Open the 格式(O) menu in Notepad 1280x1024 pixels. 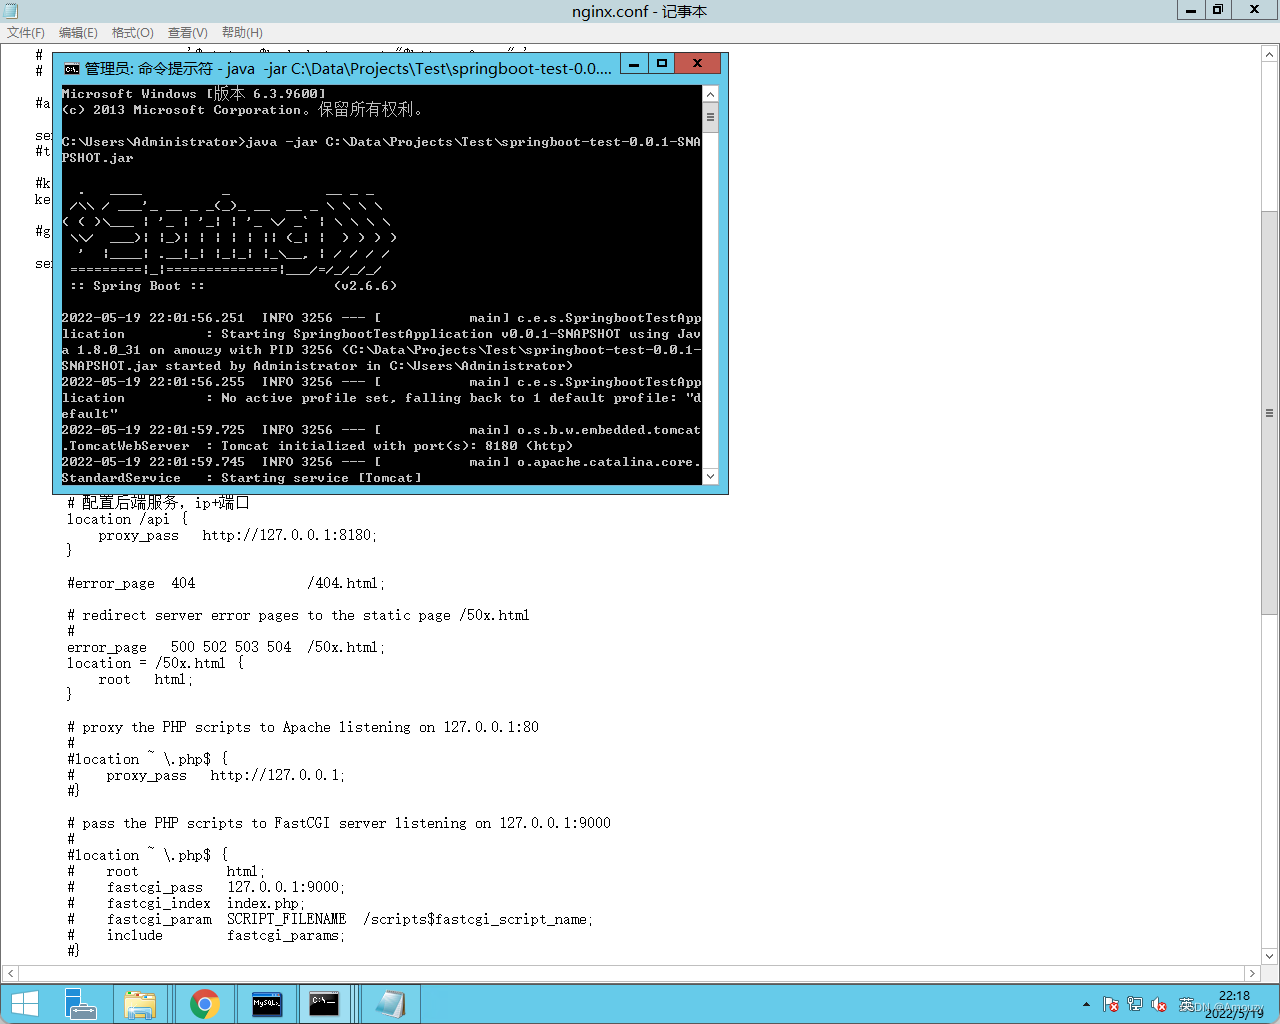[132, 32]
